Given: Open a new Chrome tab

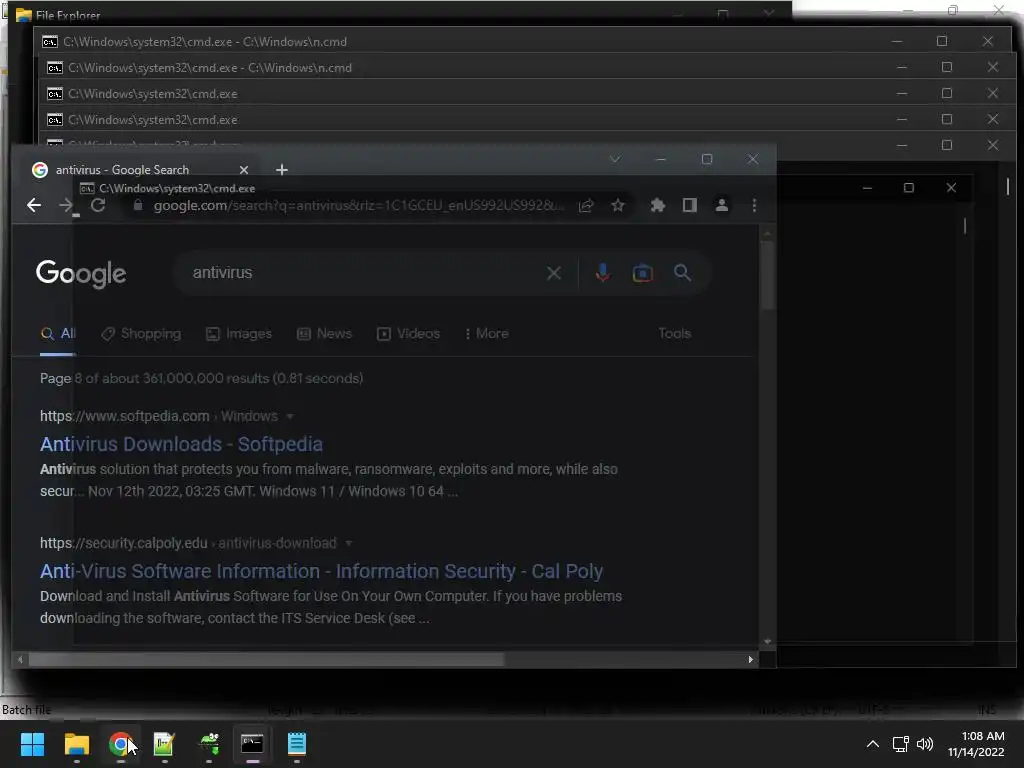Looking at the screenshot, I should (281, 170).
